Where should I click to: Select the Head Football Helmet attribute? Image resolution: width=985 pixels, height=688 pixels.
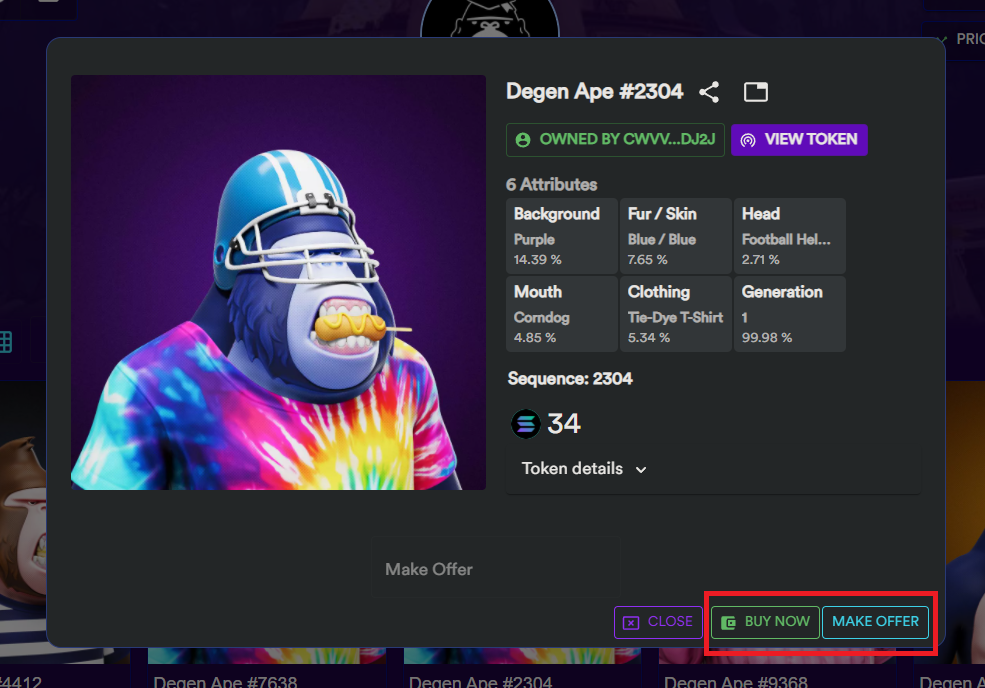790,236
